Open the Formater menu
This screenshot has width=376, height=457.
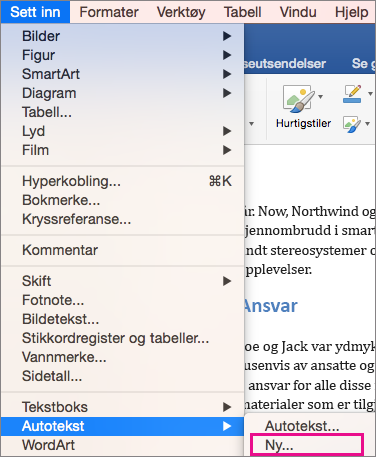(x=109, y=12)
